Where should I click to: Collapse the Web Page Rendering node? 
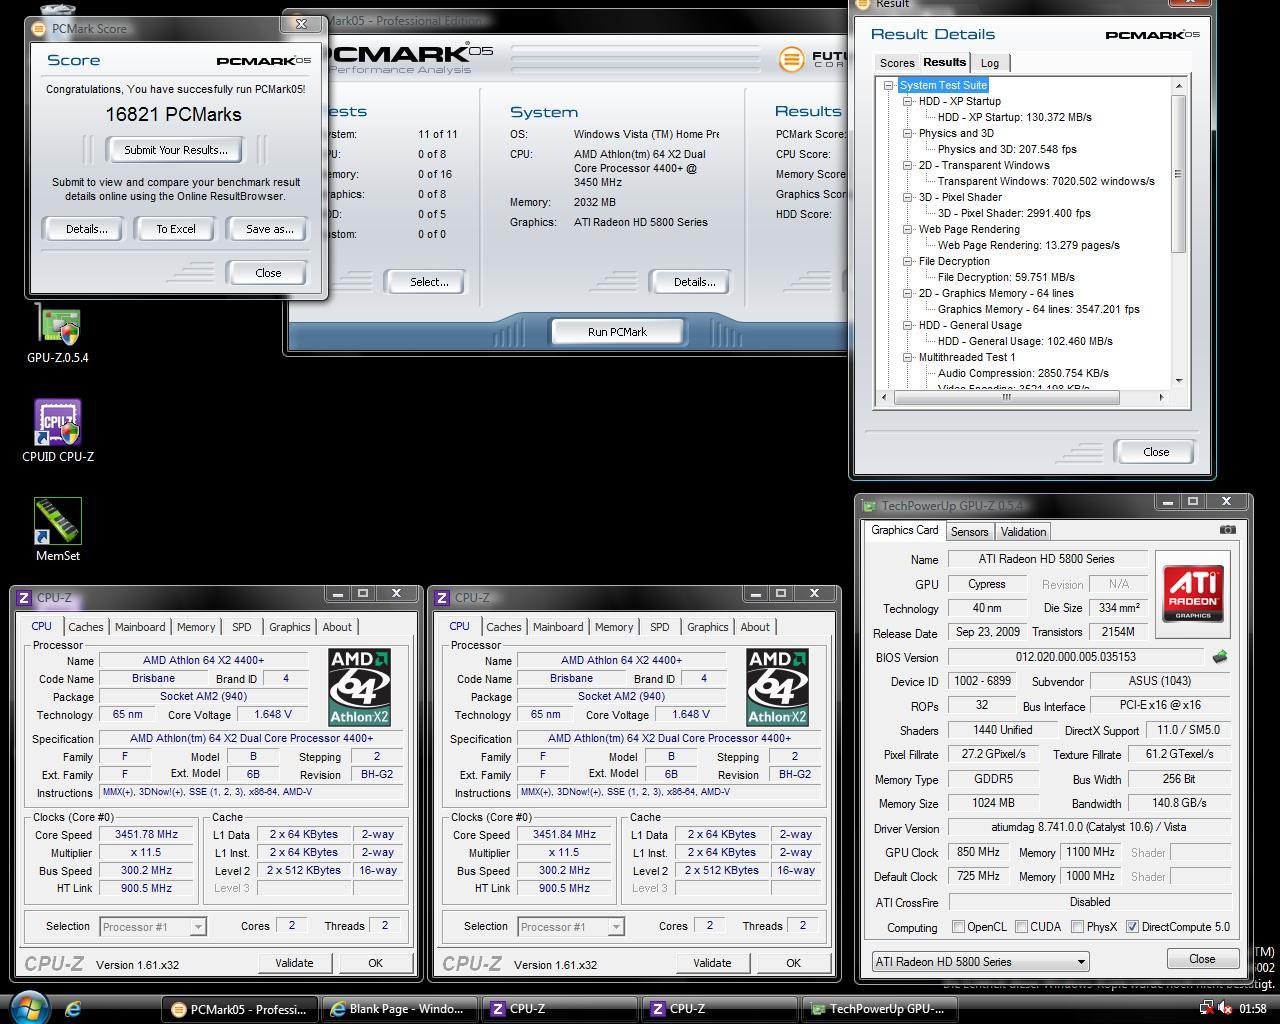[x=908, y=230]
